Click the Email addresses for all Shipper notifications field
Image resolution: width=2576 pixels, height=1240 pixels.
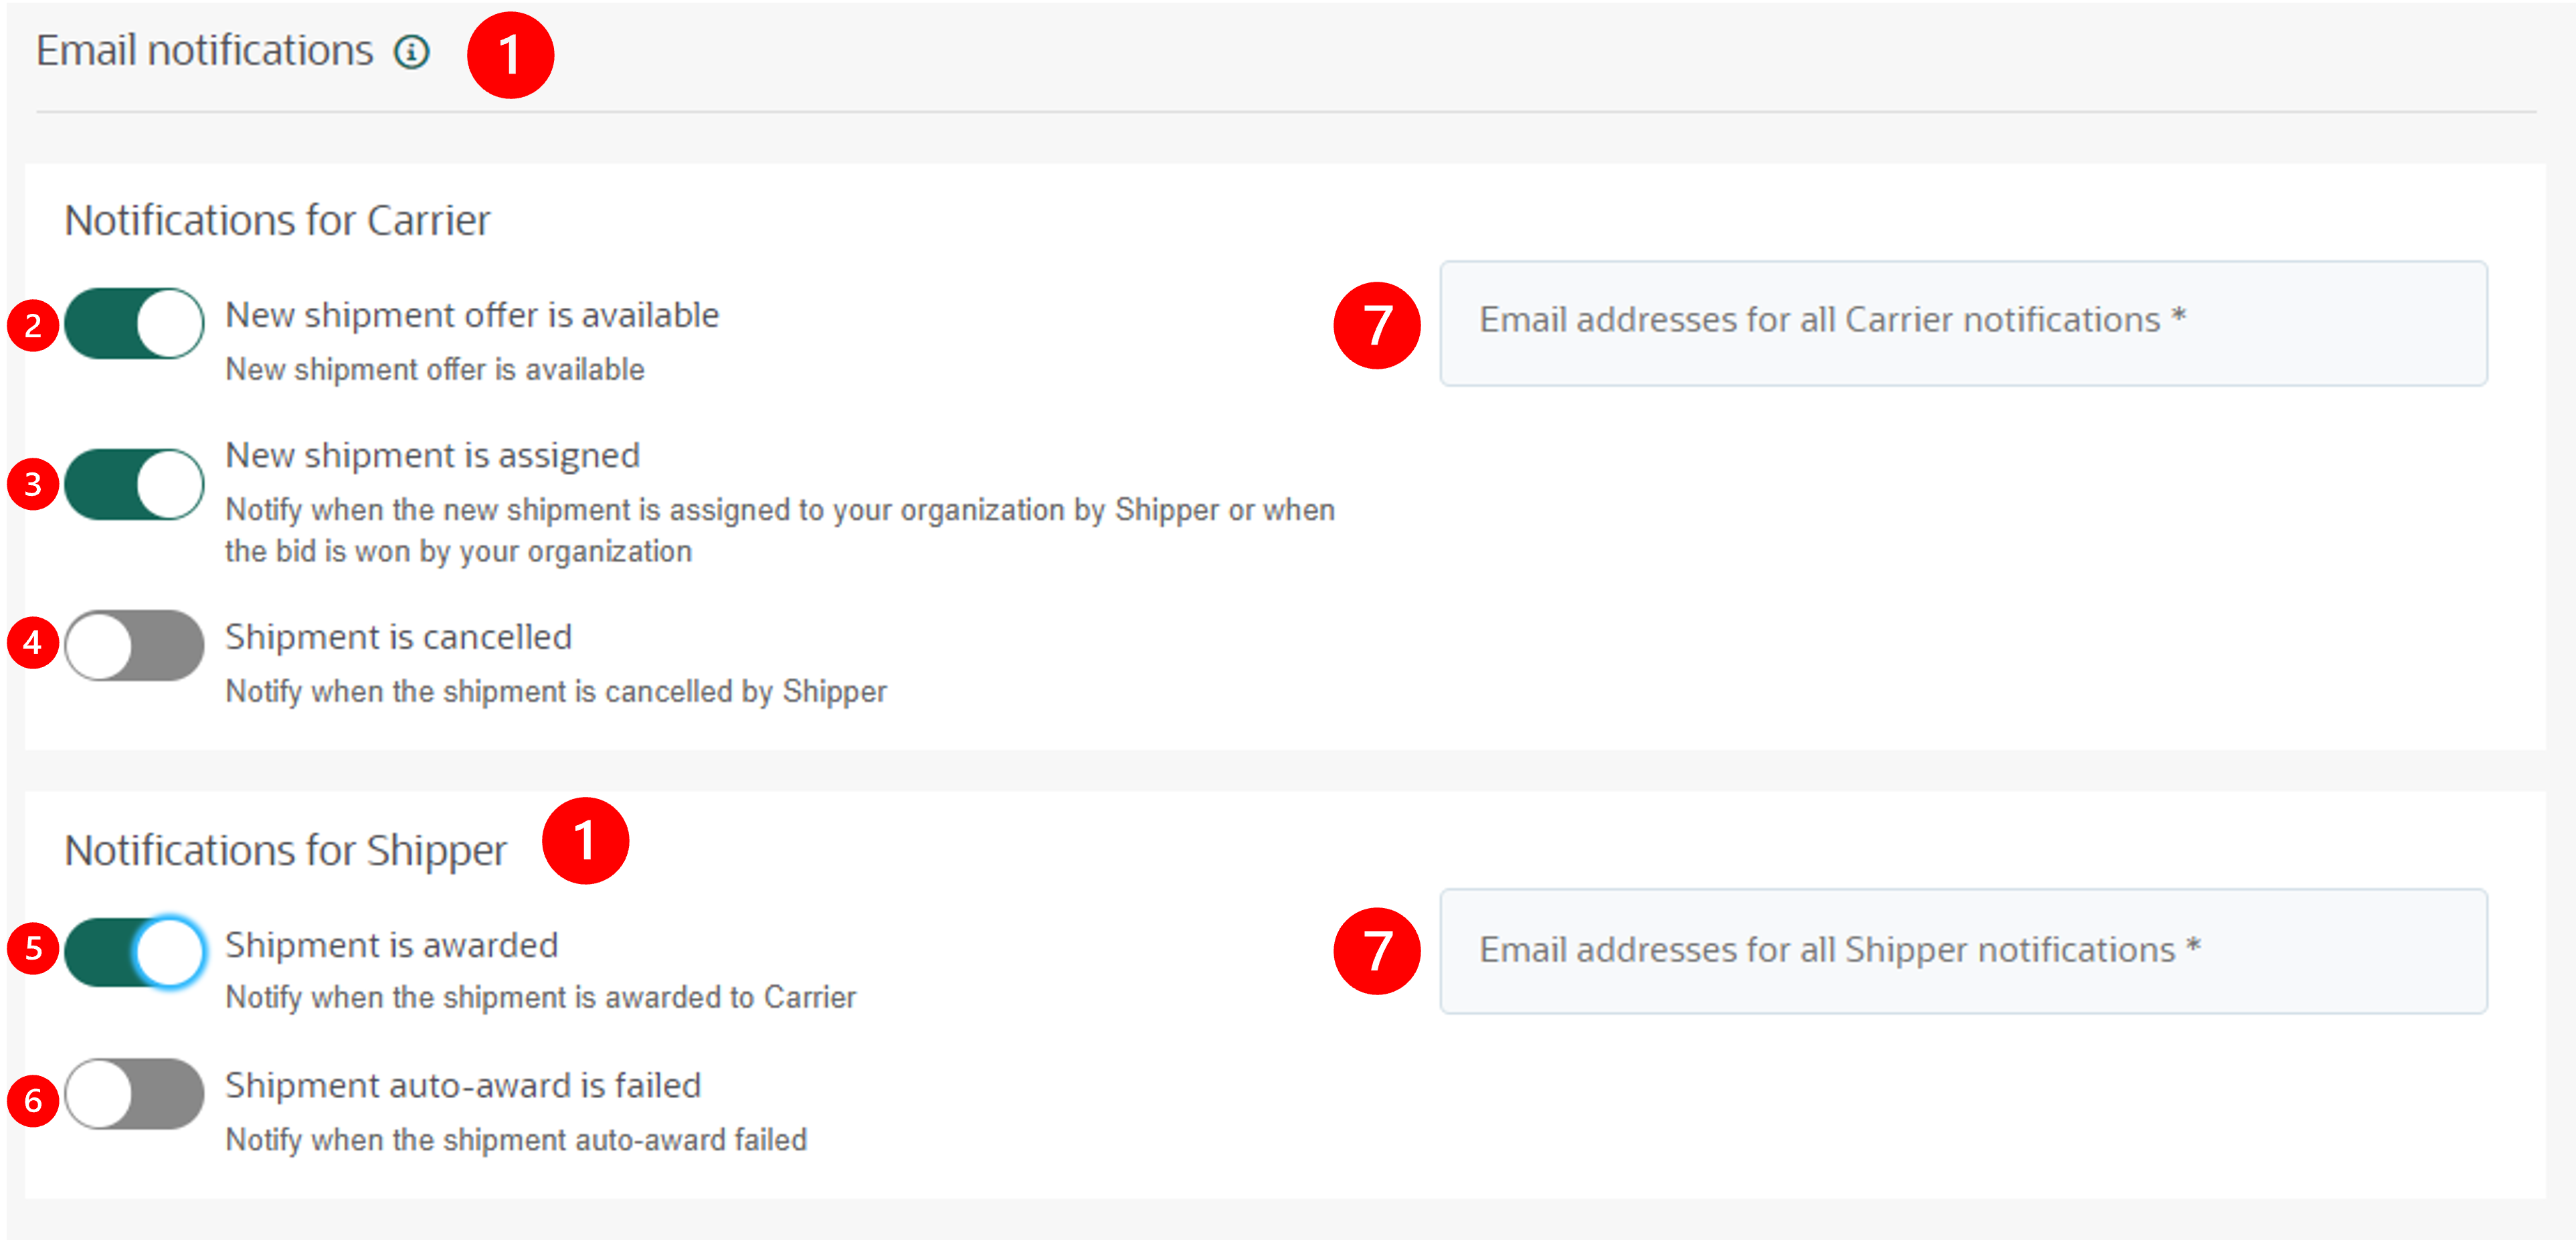pos(1962,950)
